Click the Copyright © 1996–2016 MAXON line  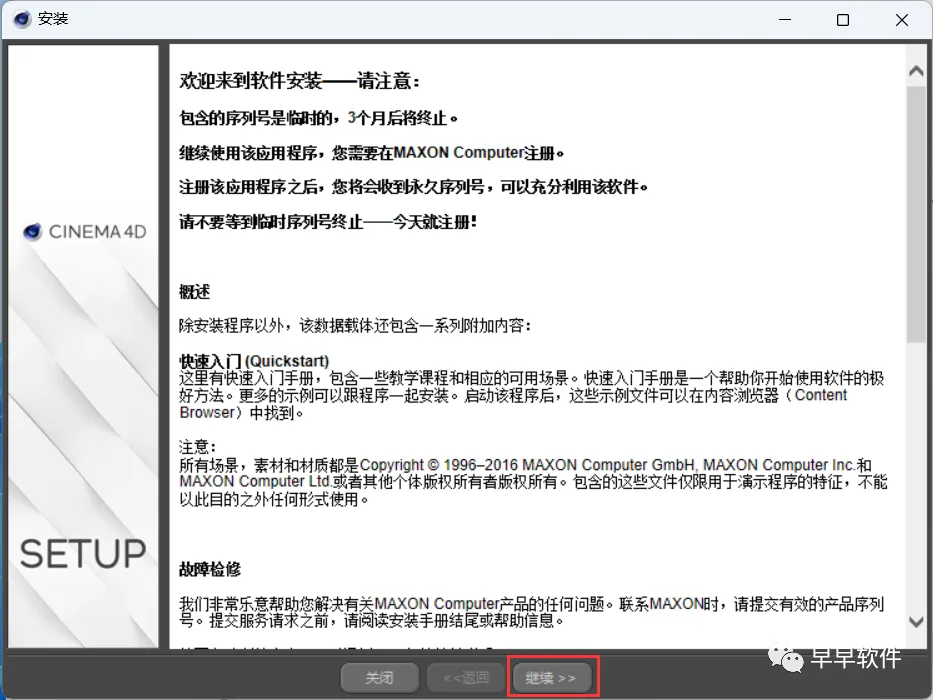click(525, 465)
